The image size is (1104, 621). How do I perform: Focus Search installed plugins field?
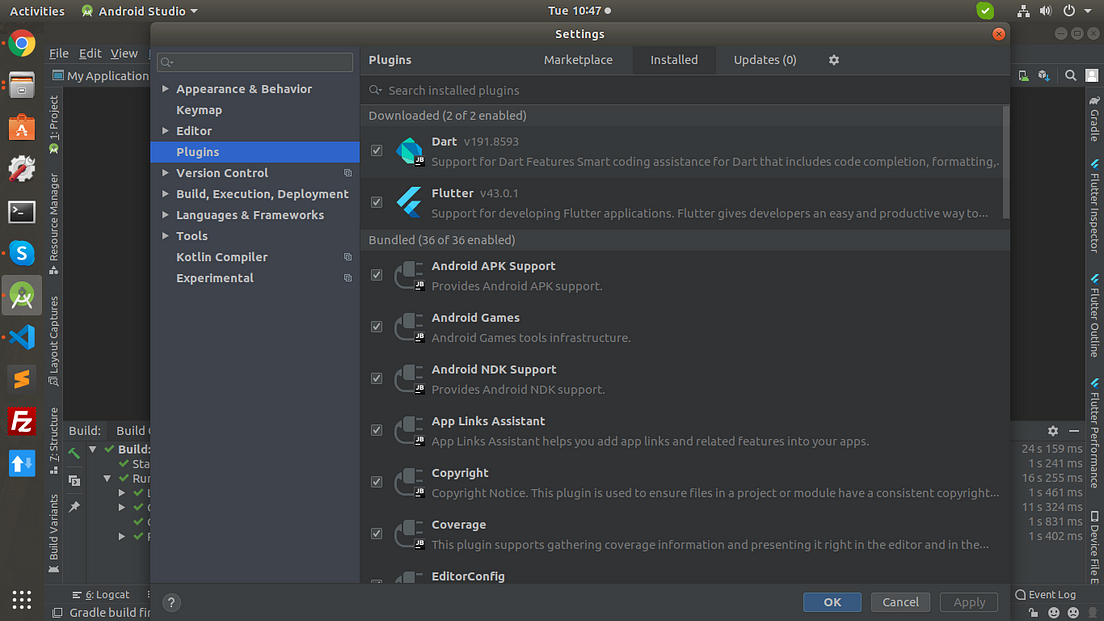point(684,90)
